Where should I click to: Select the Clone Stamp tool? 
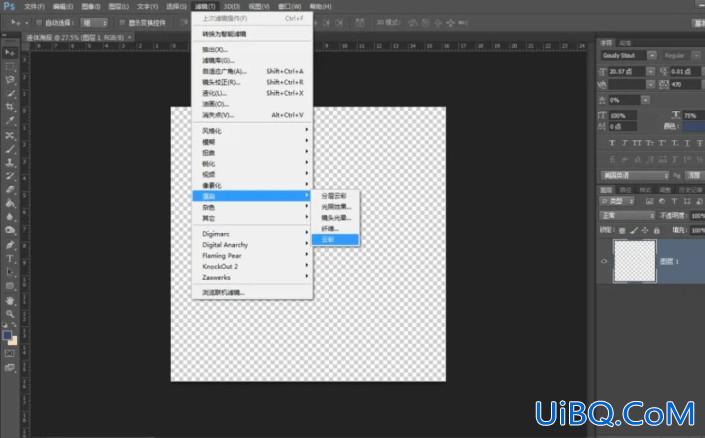[9, 162]
